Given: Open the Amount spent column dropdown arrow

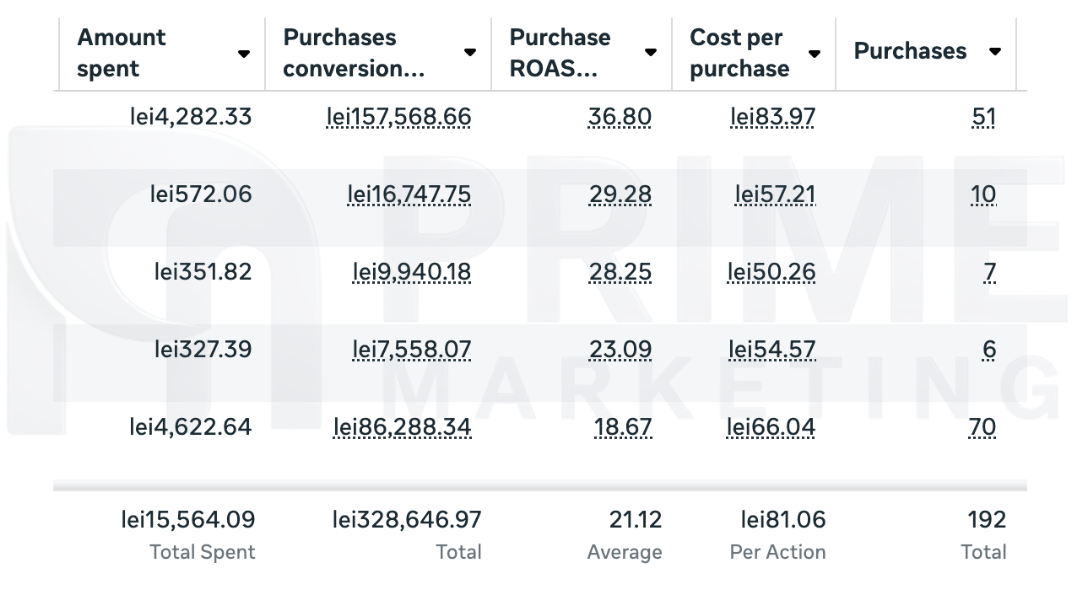Looking at the screenshot, I should (243, 53).
